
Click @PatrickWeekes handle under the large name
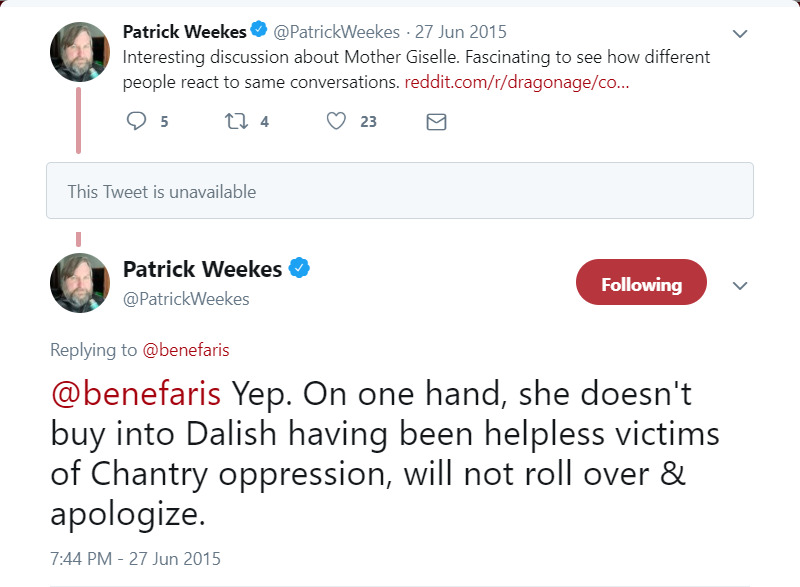(x=186, y=299)
